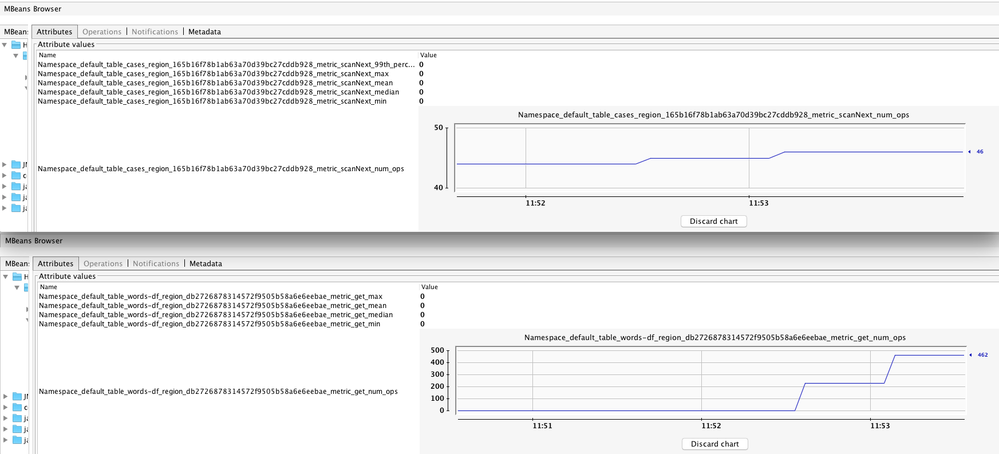Select the H folder icon in upper window tree
This screenshot has width=999, height=454.
[17, 45]
